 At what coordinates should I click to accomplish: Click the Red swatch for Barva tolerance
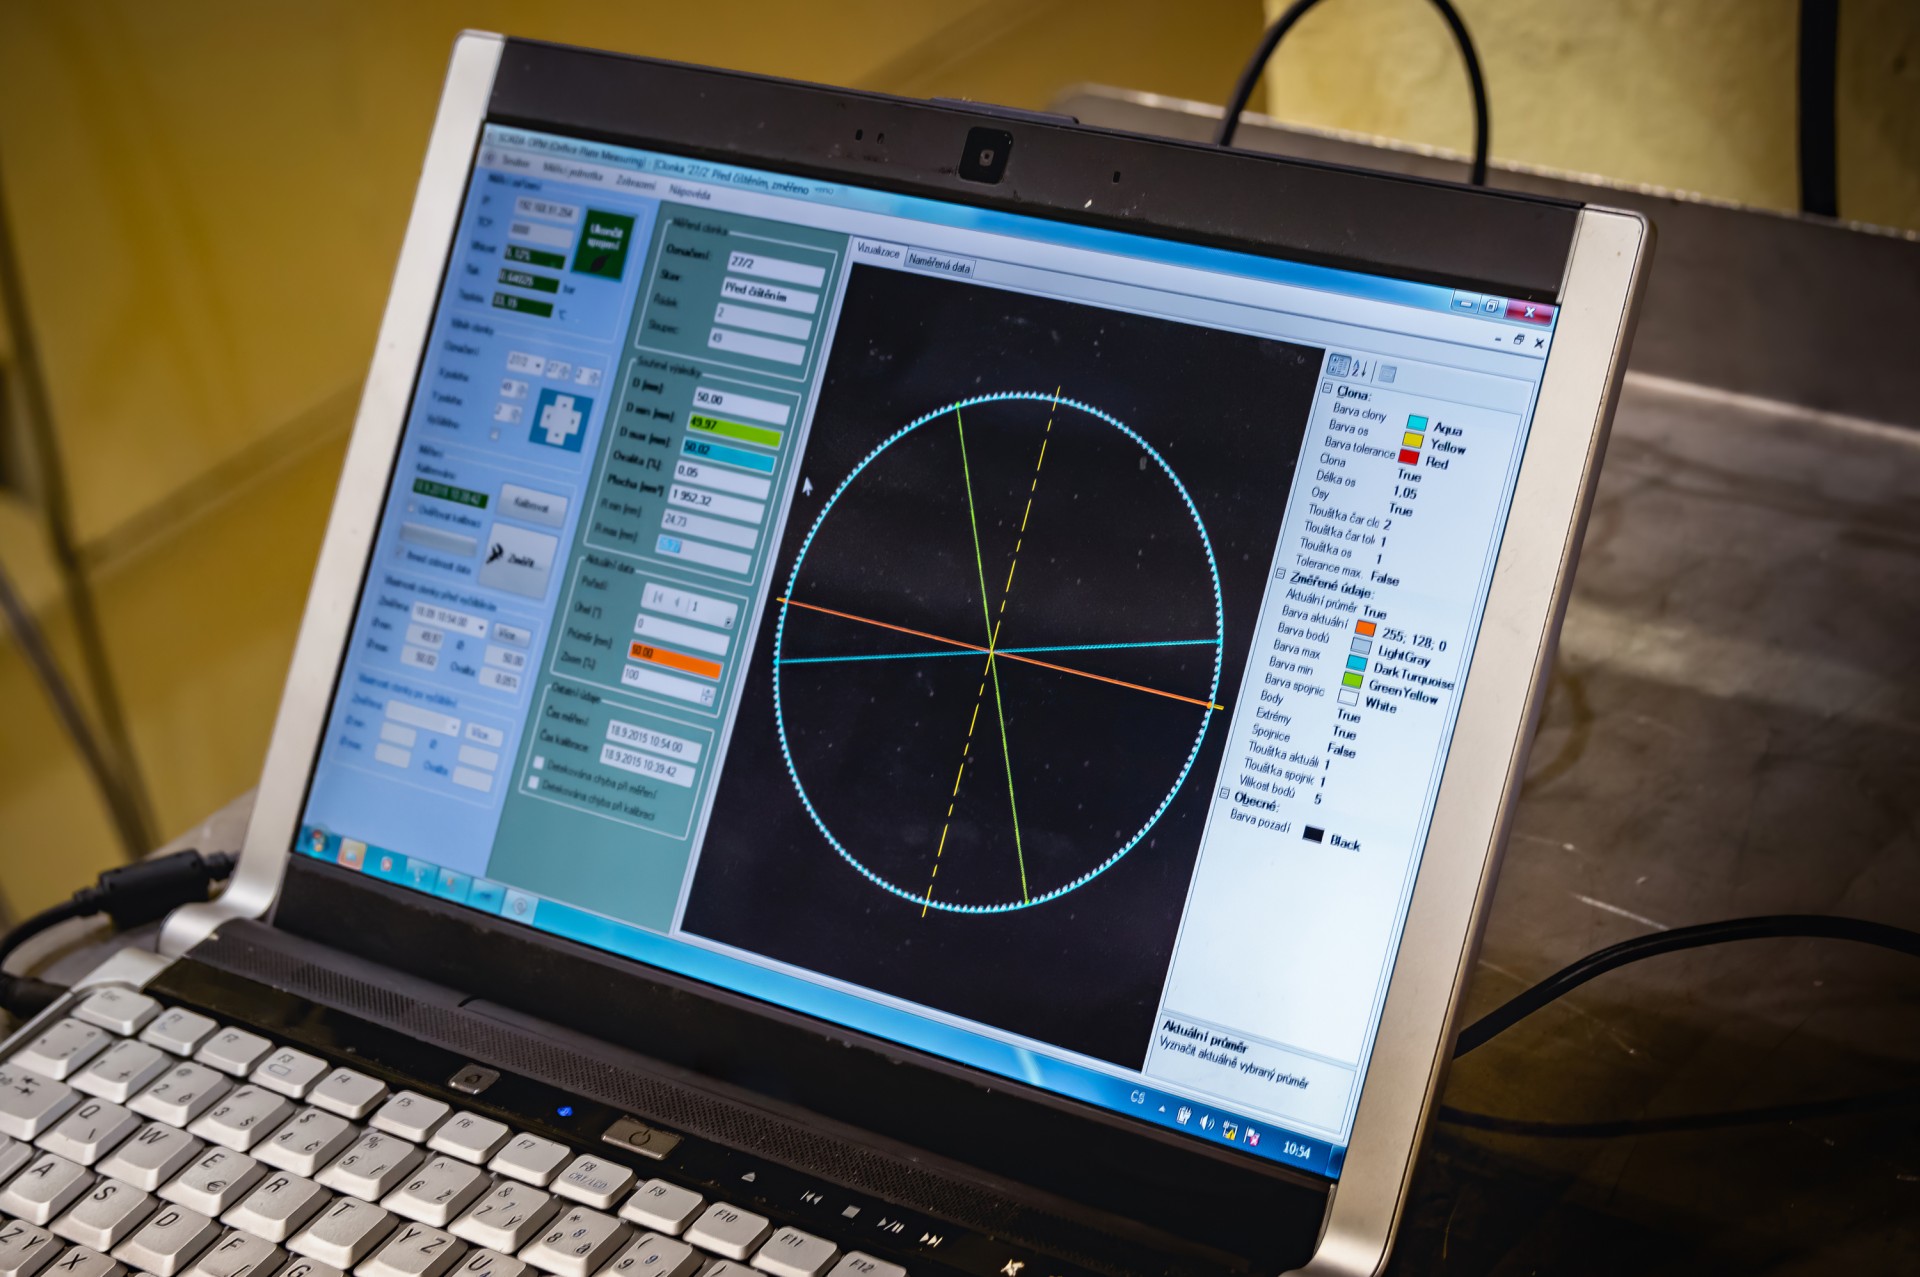coord(1408,457)
